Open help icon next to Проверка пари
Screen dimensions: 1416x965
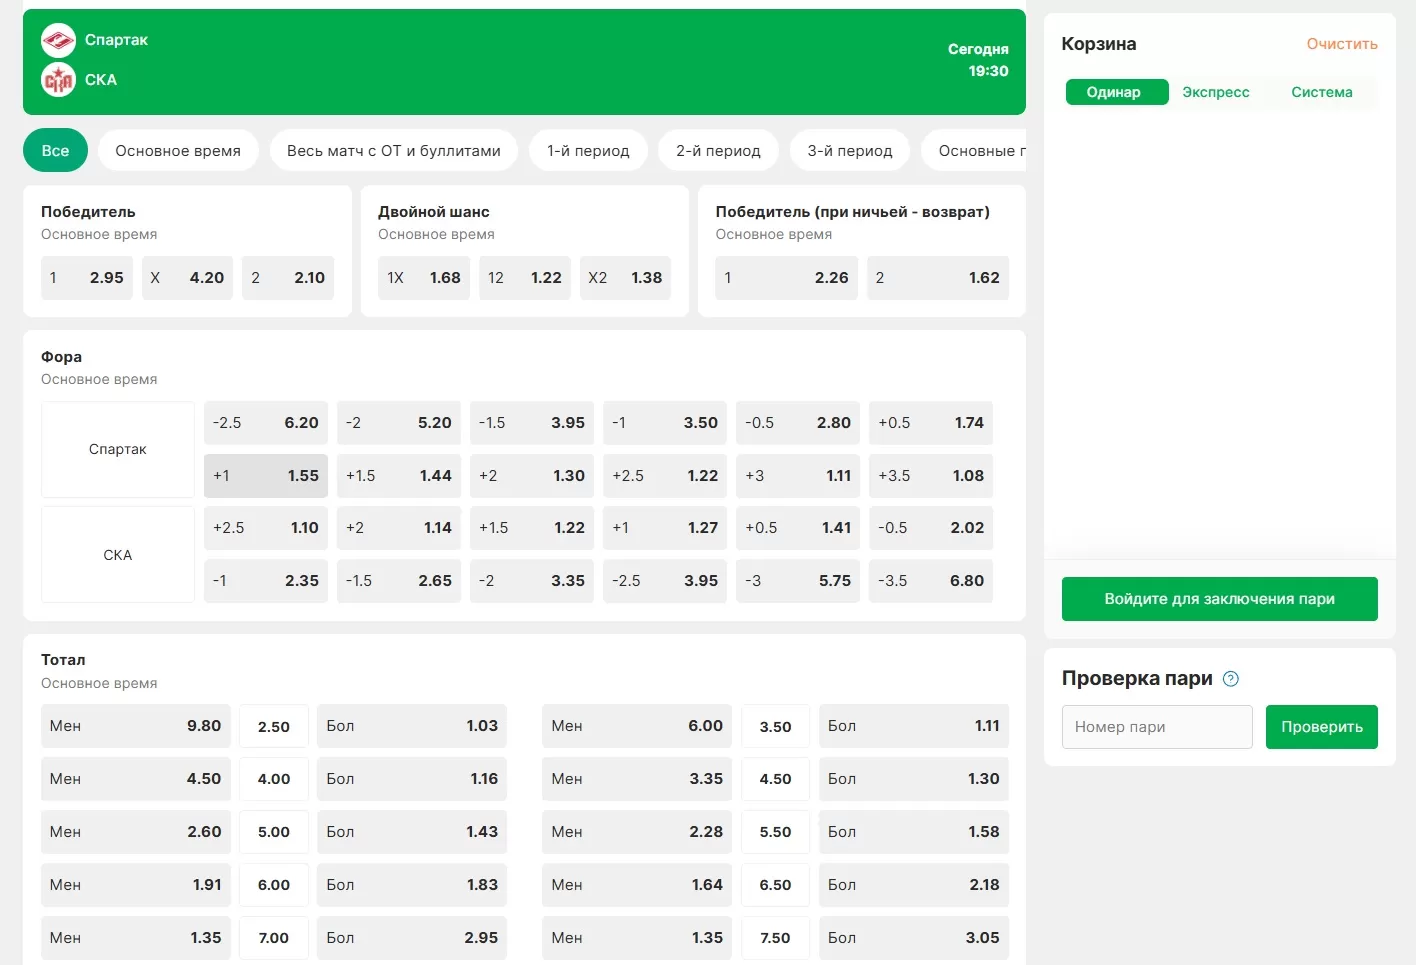tap(1231, 679)
